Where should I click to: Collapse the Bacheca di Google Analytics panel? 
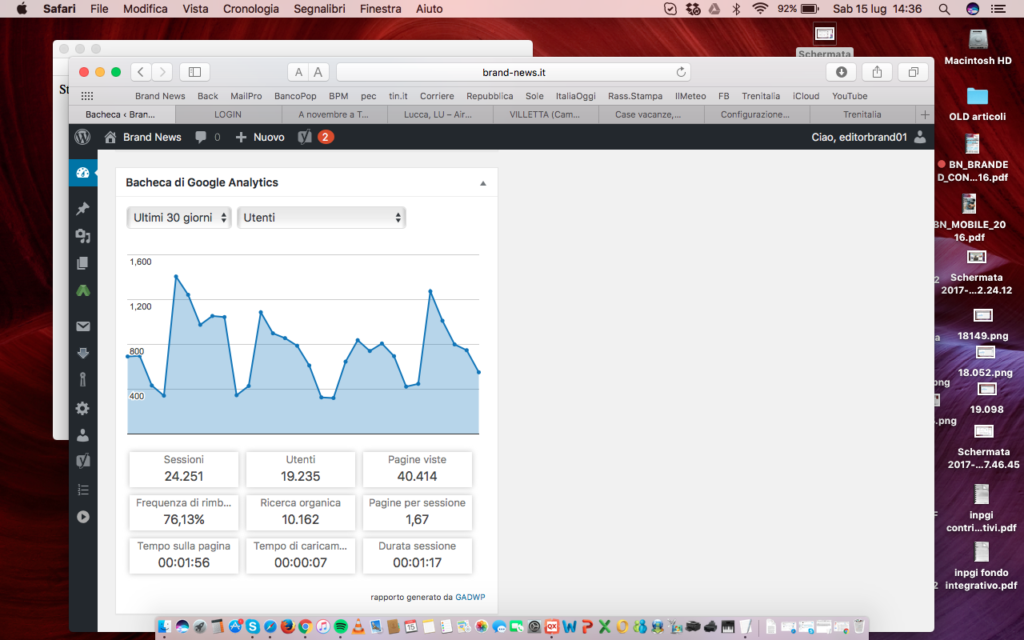tap(483, 183)
